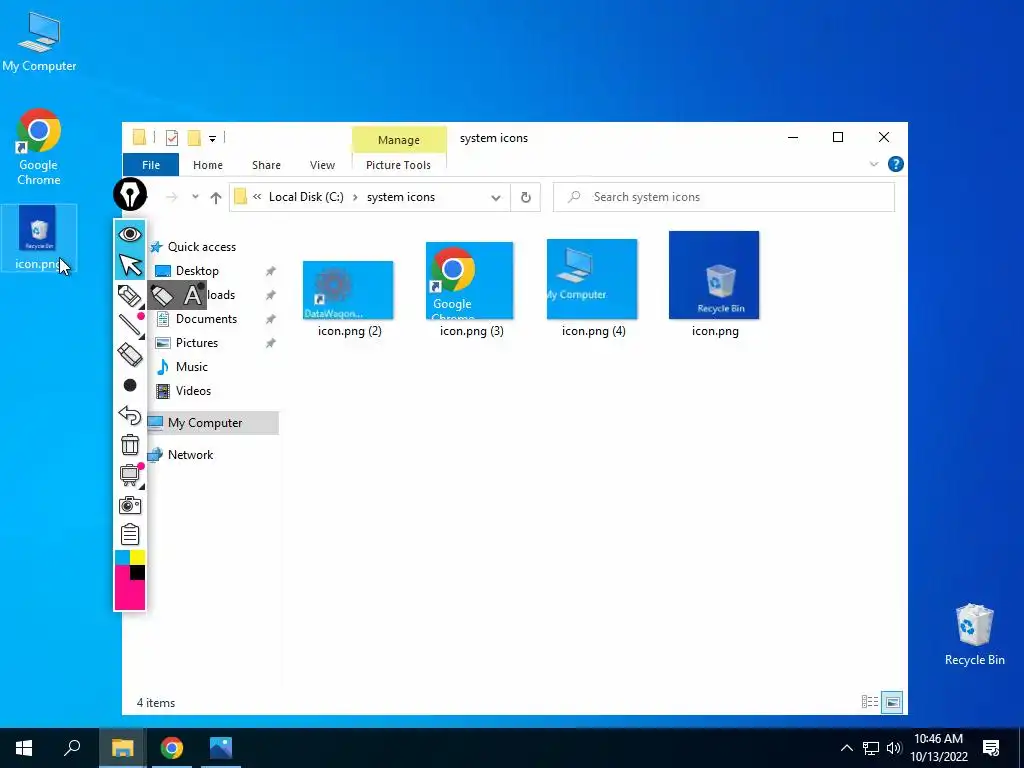Viewport: 1024px width, 768px height.
Task: Click the Forward navigation arrow
Action: click(x=172, y=197)
